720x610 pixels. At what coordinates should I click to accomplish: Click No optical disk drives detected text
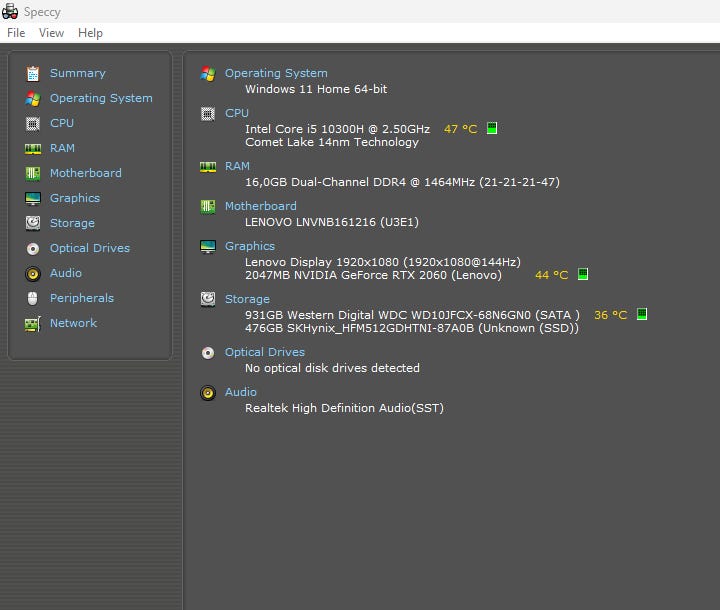tap(332, 368)
